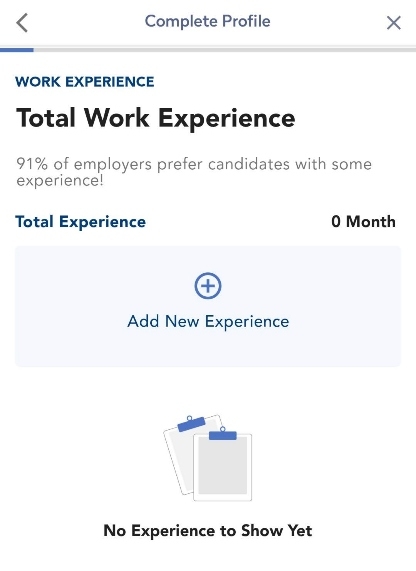Screen dimensions: 416x571
Task: Click the Total Experience label
Action: point(81,222)
